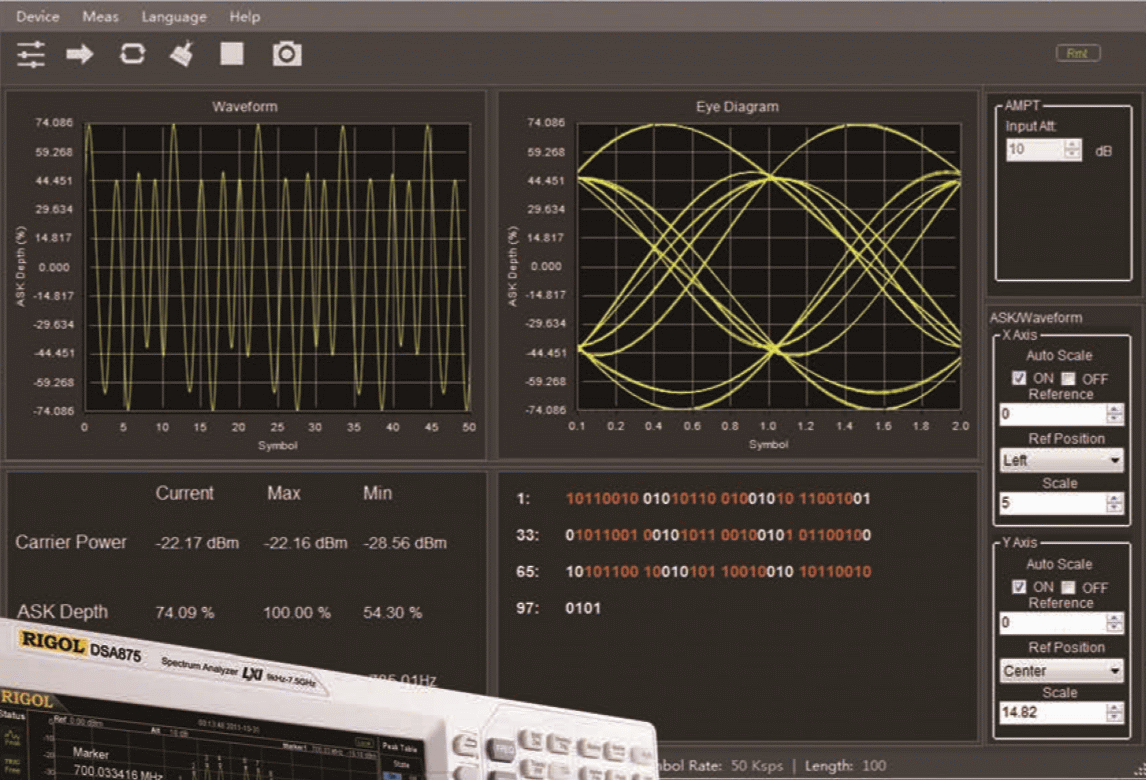Open the Meas menu

pyautogui.click(x=101, y=16)
